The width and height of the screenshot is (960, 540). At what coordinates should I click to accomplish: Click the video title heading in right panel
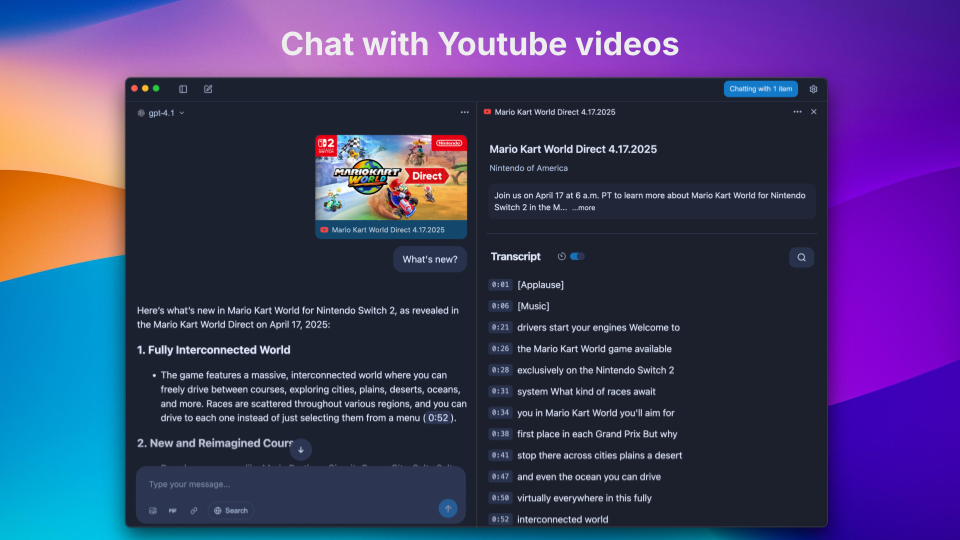coord(573,149)
